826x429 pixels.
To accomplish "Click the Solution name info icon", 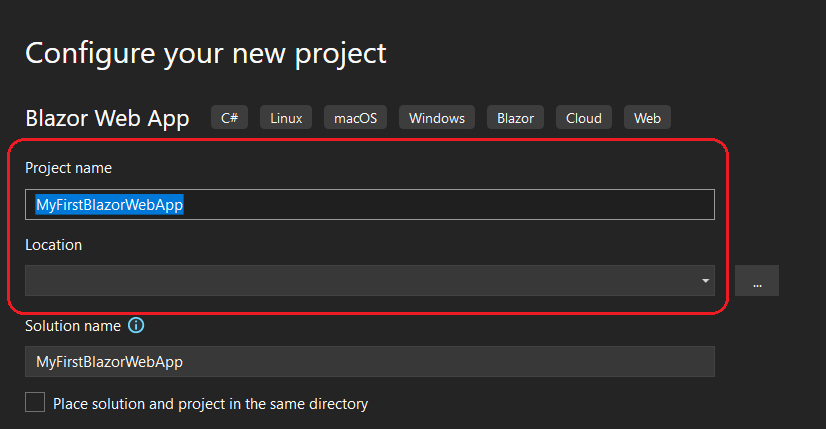I will pos(137,326).
